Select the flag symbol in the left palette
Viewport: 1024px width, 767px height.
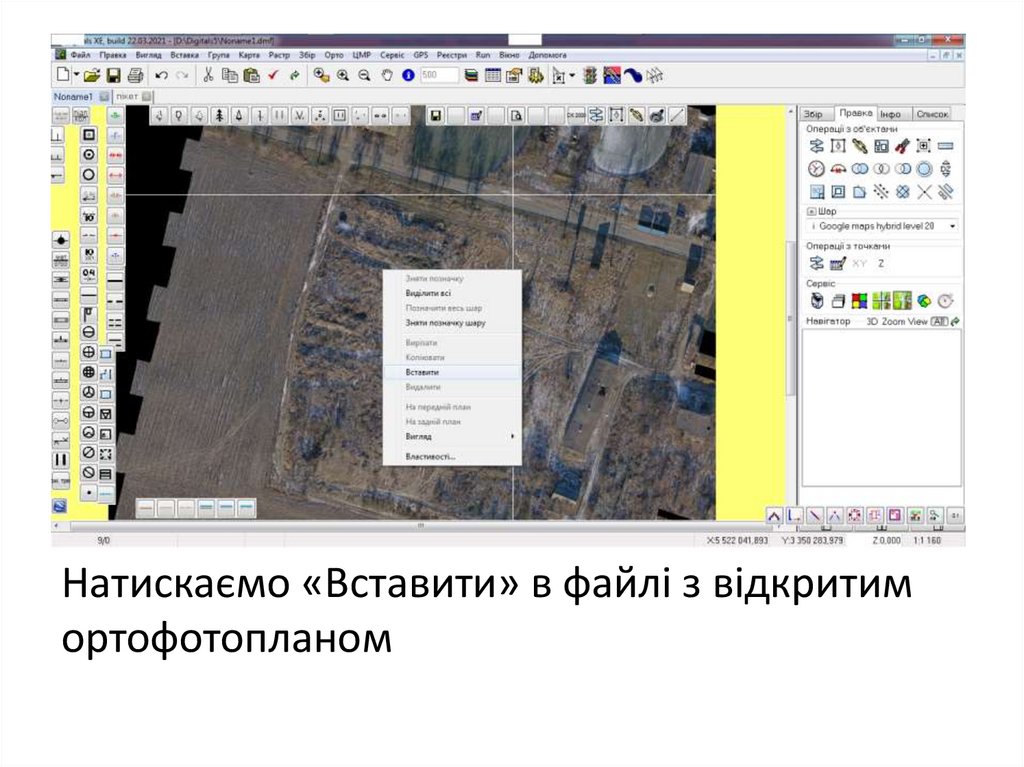click(x=89, y=314)
